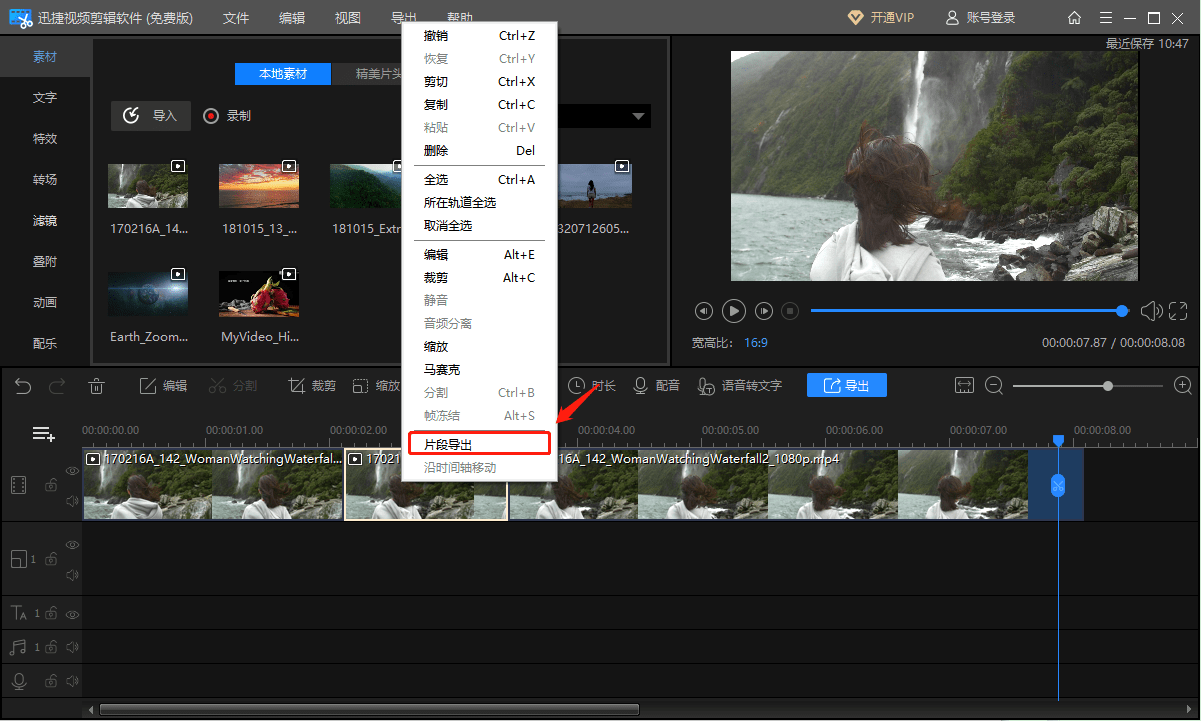Mute the video track speaker icon
The image size is (1201, 721).
72,501
